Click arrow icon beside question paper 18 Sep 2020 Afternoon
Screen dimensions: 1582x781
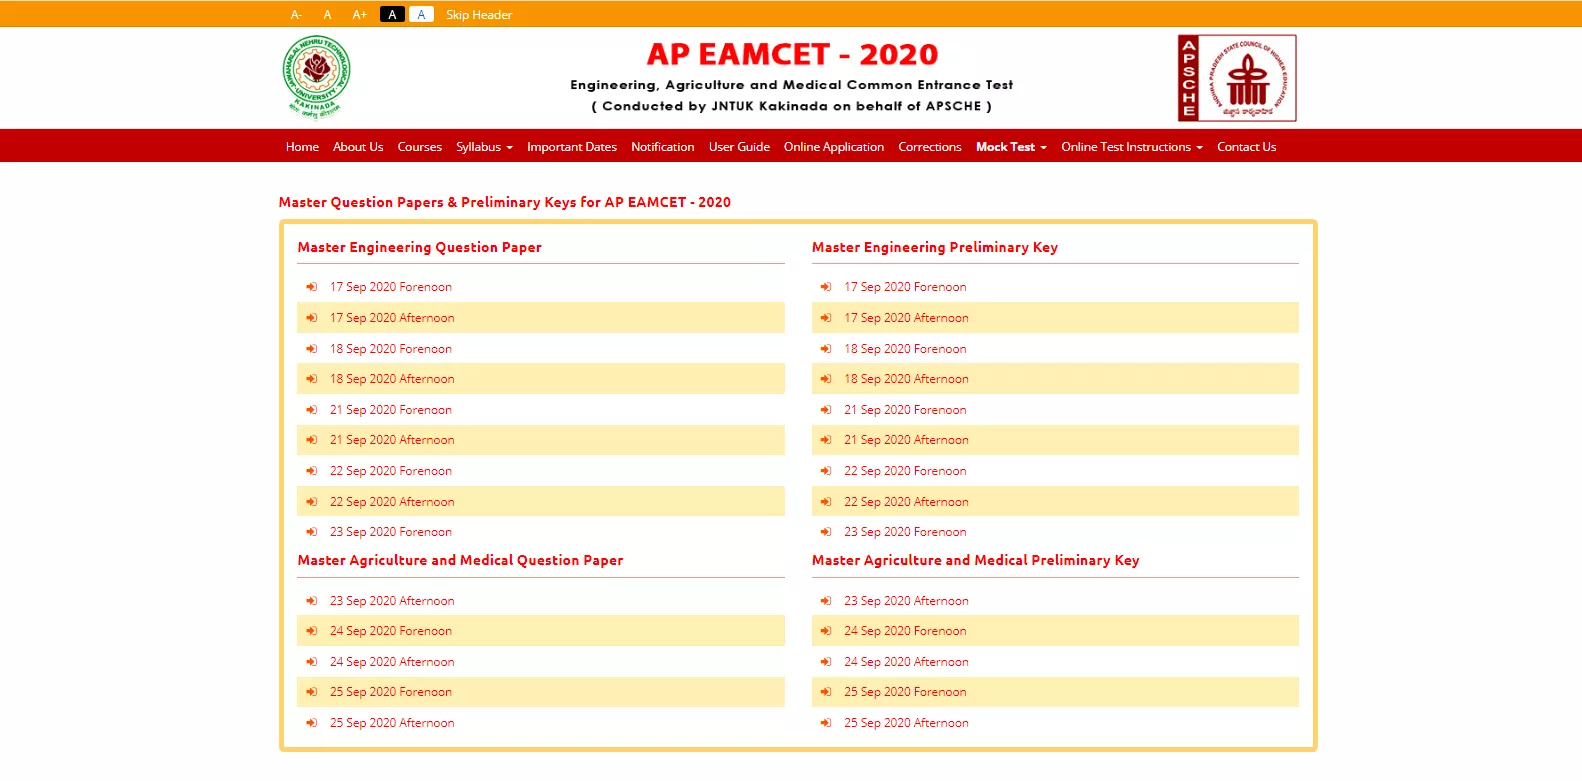(x=311, y=379)
